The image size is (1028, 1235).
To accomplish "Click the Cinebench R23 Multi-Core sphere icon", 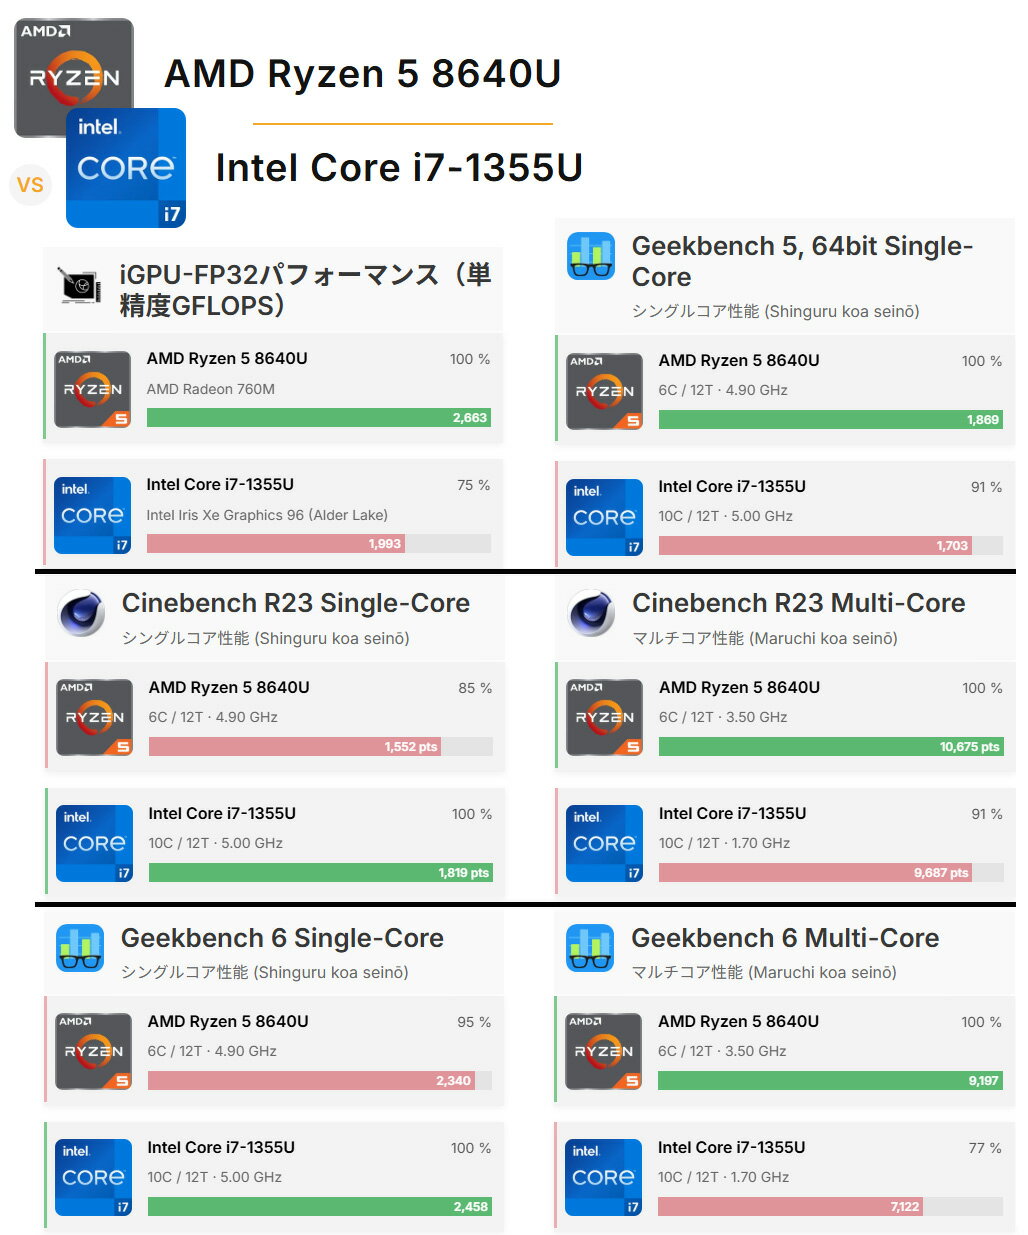I will (x=592, y=614).
